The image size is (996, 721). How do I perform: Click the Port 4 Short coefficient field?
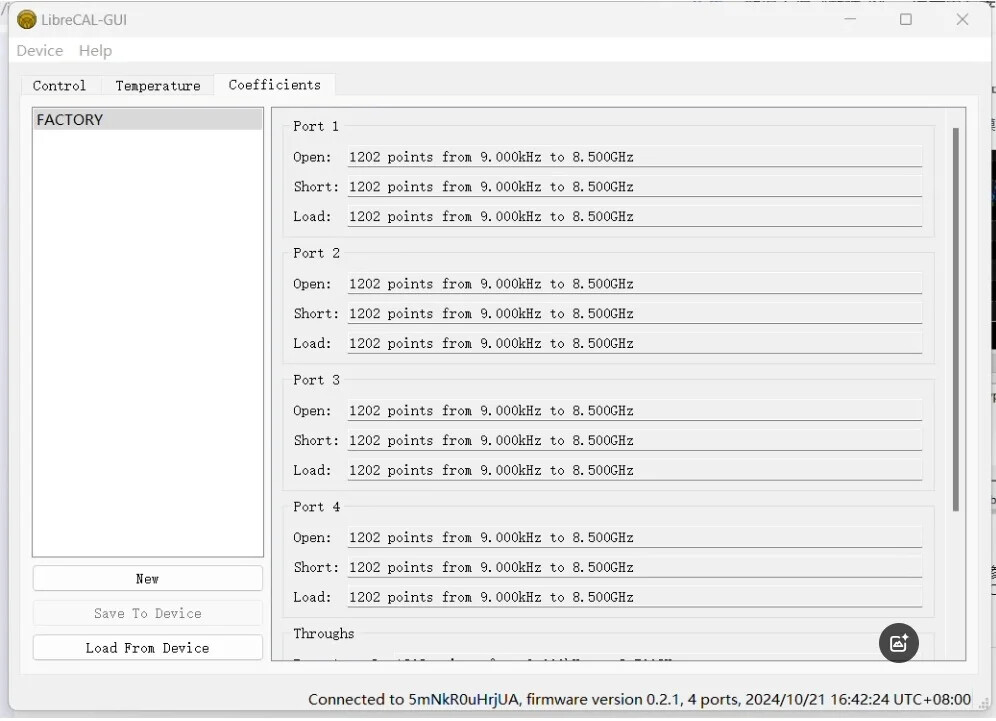coord(634,567)
